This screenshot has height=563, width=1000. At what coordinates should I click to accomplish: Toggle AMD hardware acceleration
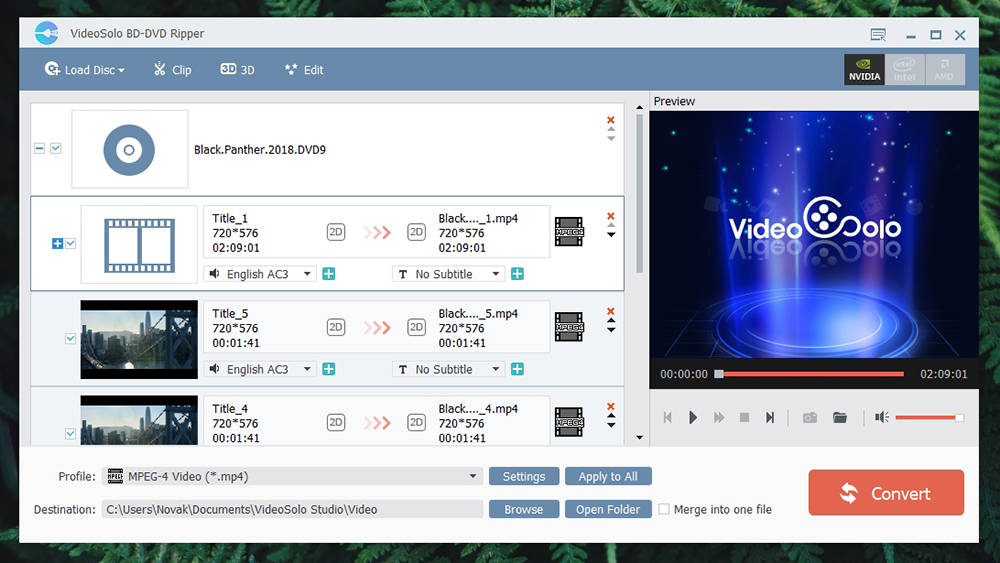coord(944,69)
